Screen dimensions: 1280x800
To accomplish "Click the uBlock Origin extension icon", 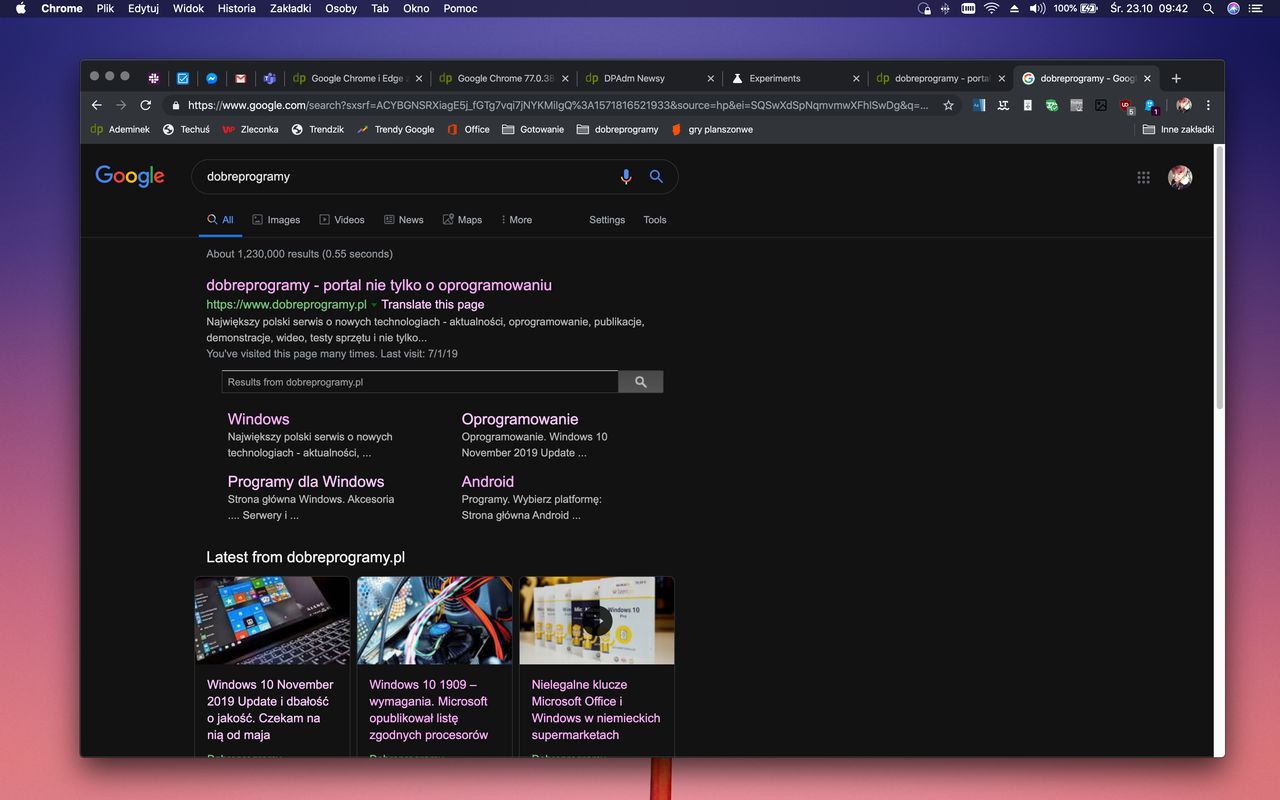I will click(x=1126, y=105).
